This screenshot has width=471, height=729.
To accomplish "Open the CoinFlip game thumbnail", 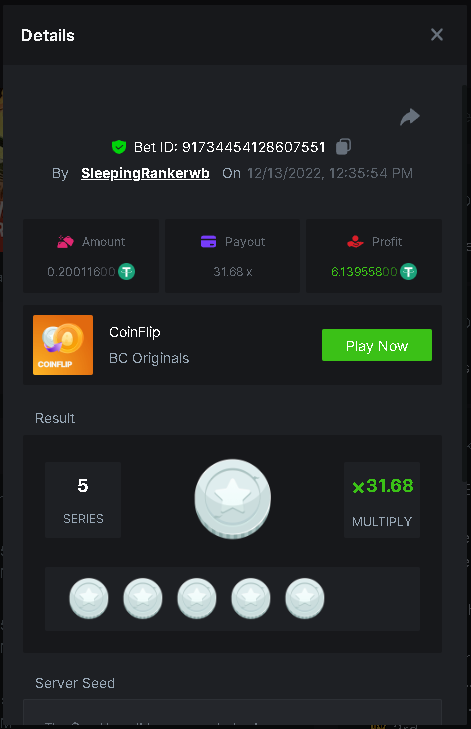I will coord(63,345).
